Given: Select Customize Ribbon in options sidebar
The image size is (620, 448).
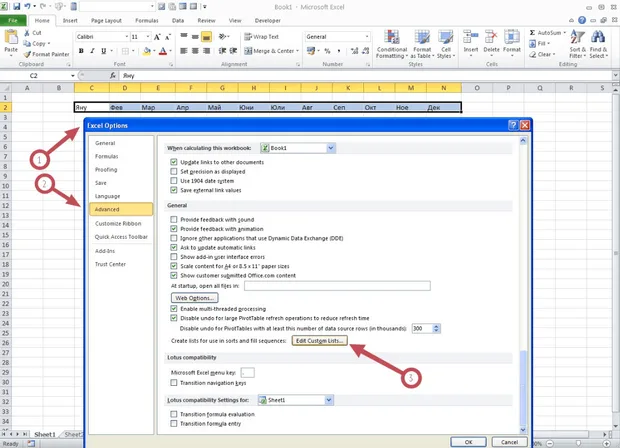Looking at the screenshot, I should pyautogui.click(x=118, y=223).
